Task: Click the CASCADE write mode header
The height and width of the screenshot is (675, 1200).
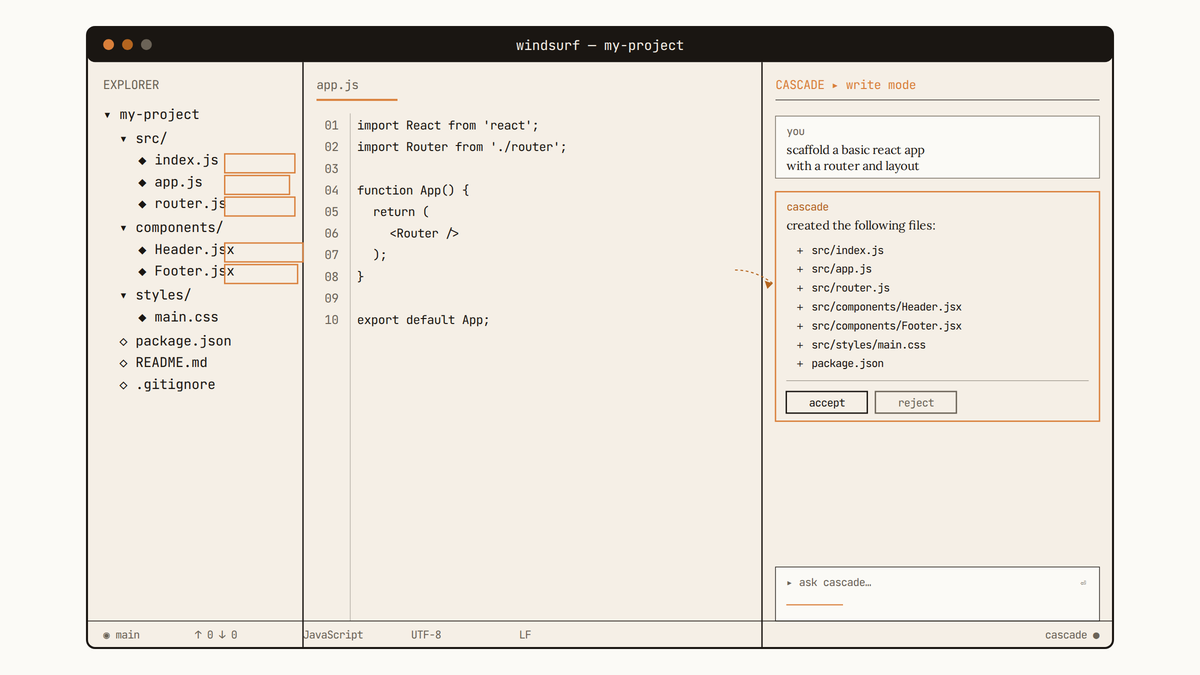Action: click(x=846, y=85)
